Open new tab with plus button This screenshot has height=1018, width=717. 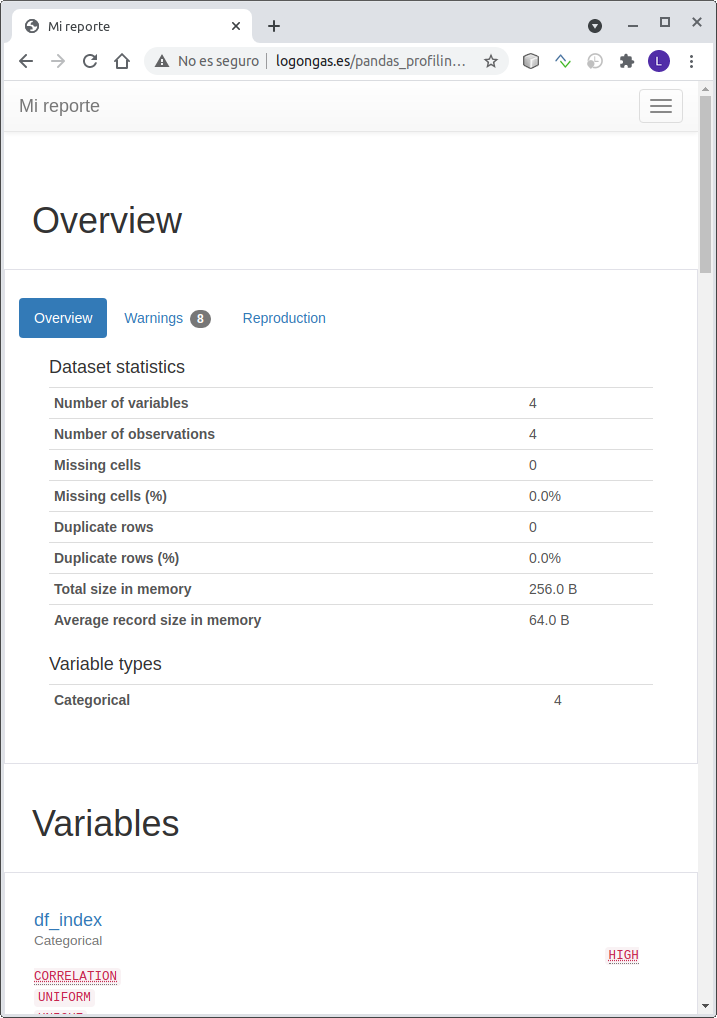pyautogui.click(x=274, y=26)
